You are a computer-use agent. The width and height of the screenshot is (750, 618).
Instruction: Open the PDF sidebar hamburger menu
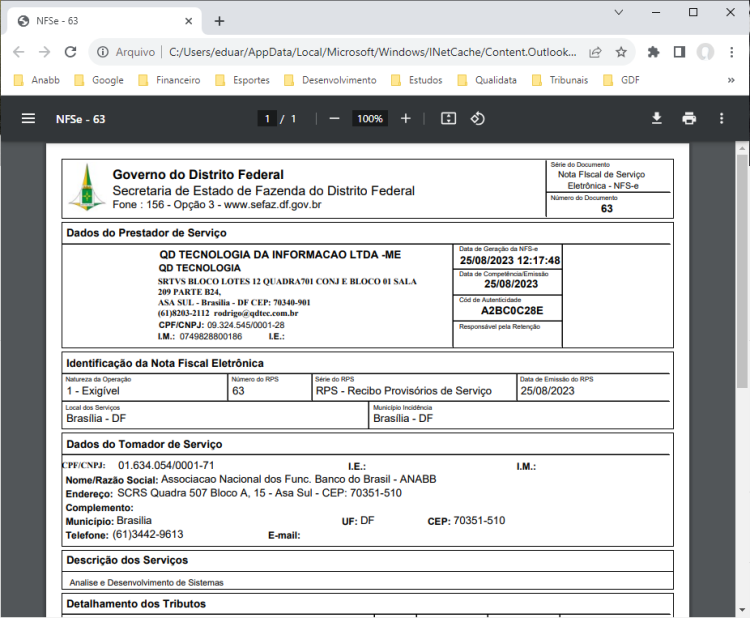point(28,118)
